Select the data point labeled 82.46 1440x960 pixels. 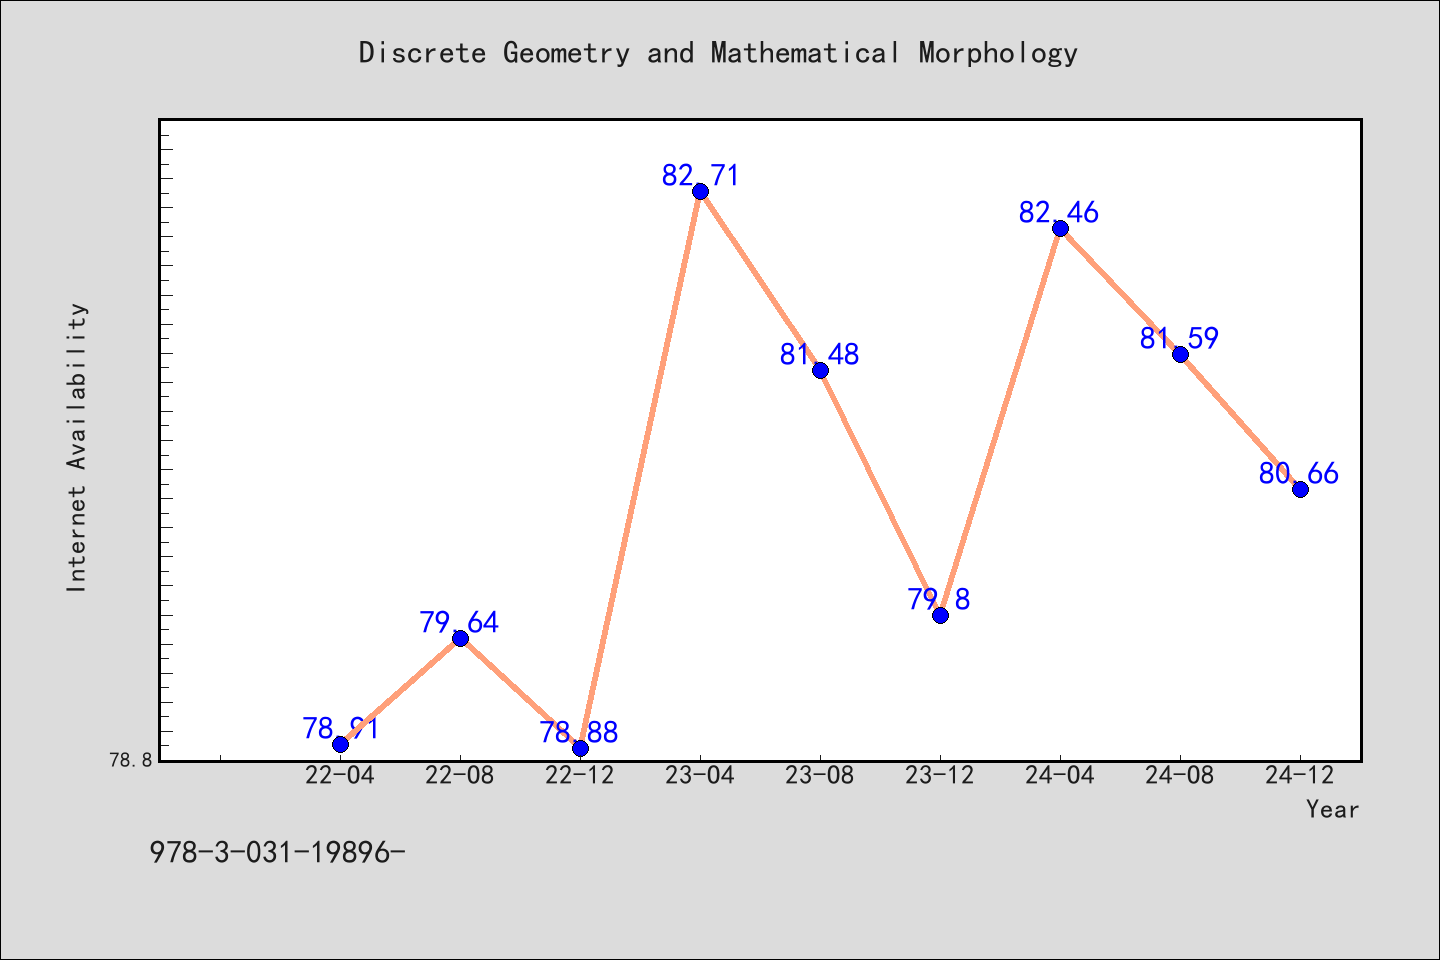(x=1060, y=228)
